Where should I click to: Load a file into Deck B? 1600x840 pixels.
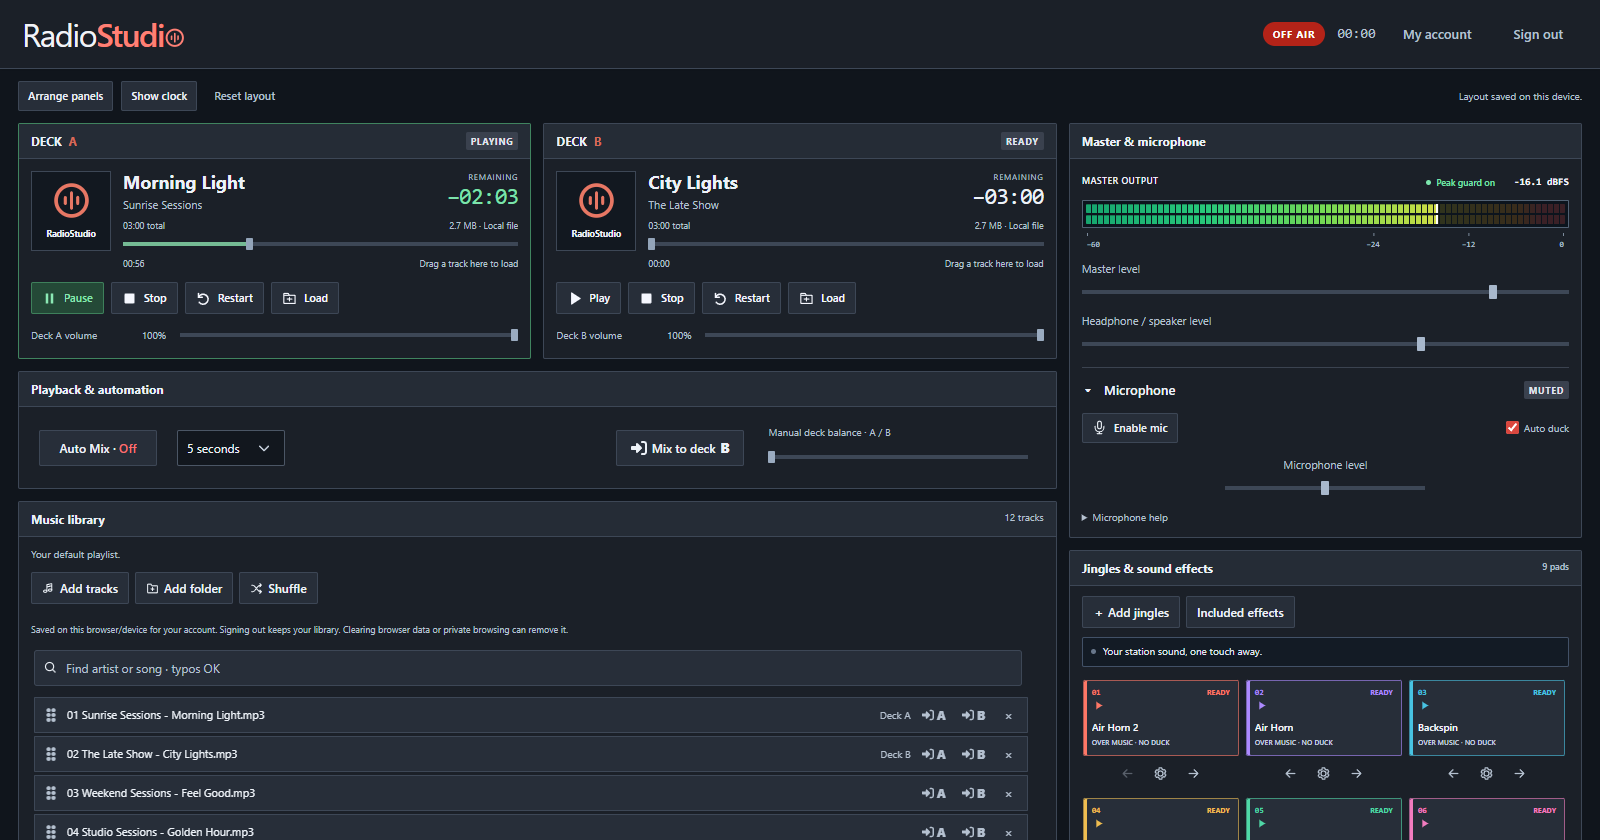coord(822,298)
